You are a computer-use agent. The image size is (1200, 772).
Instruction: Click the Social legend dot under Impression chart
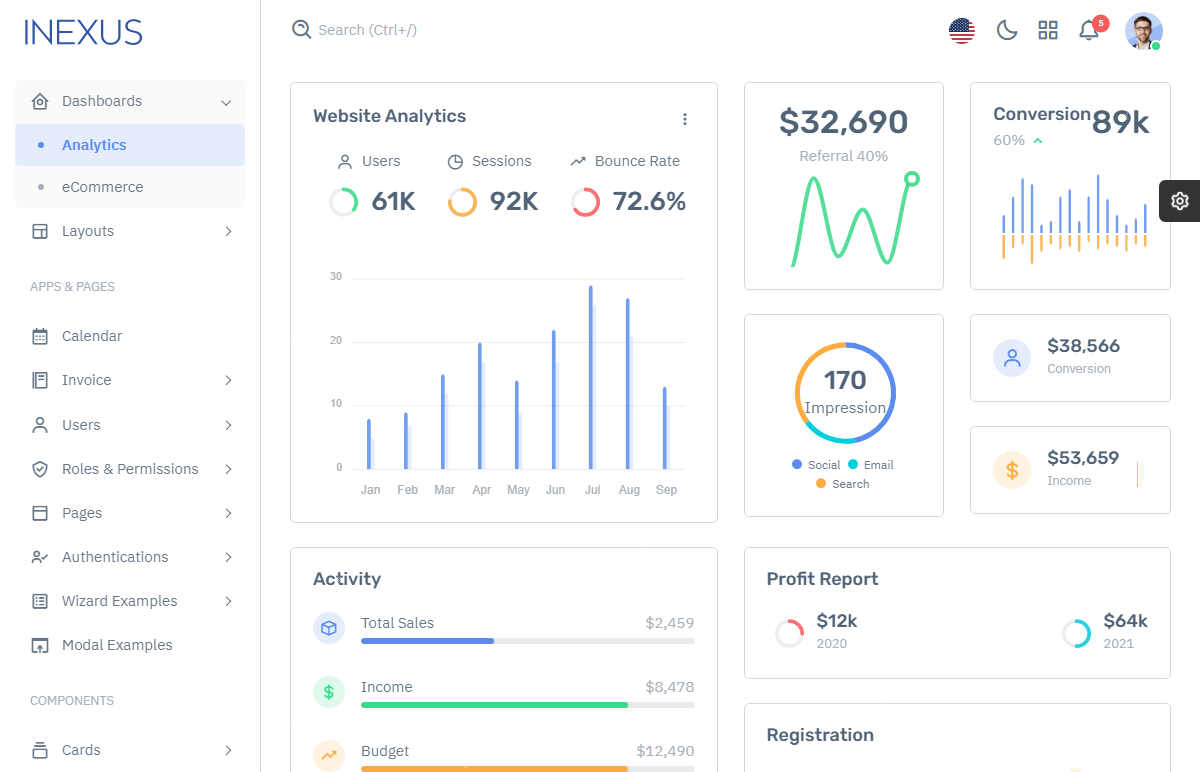797,464
